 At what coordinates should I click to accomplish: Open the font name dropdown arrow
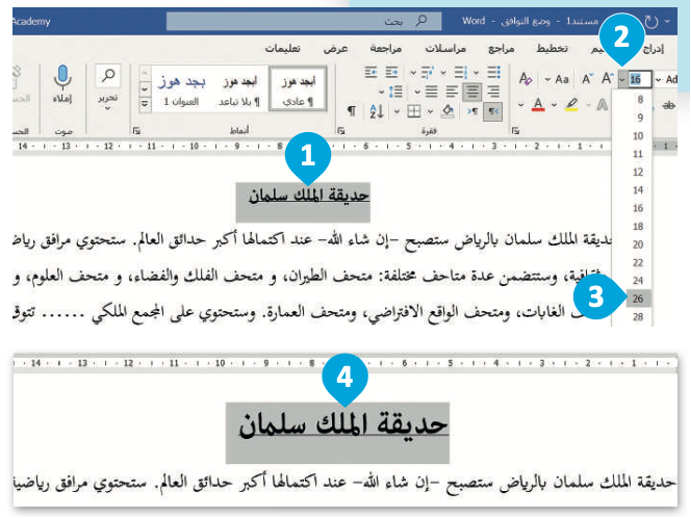pyautogui.click(x=658, y=80)
